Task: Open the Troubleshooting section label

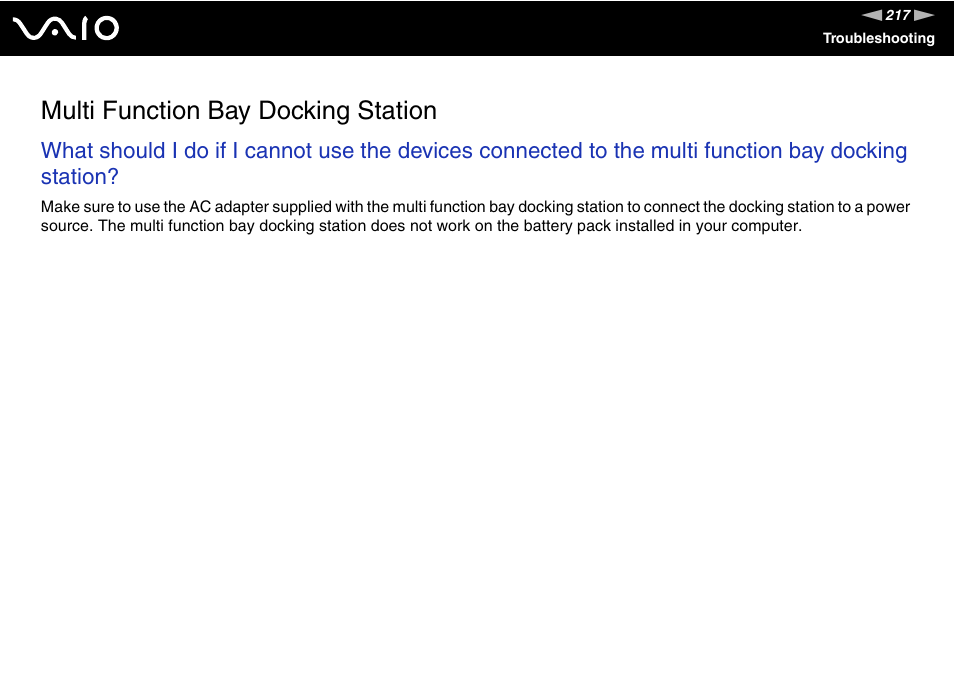Action: (x=879, y=38)
